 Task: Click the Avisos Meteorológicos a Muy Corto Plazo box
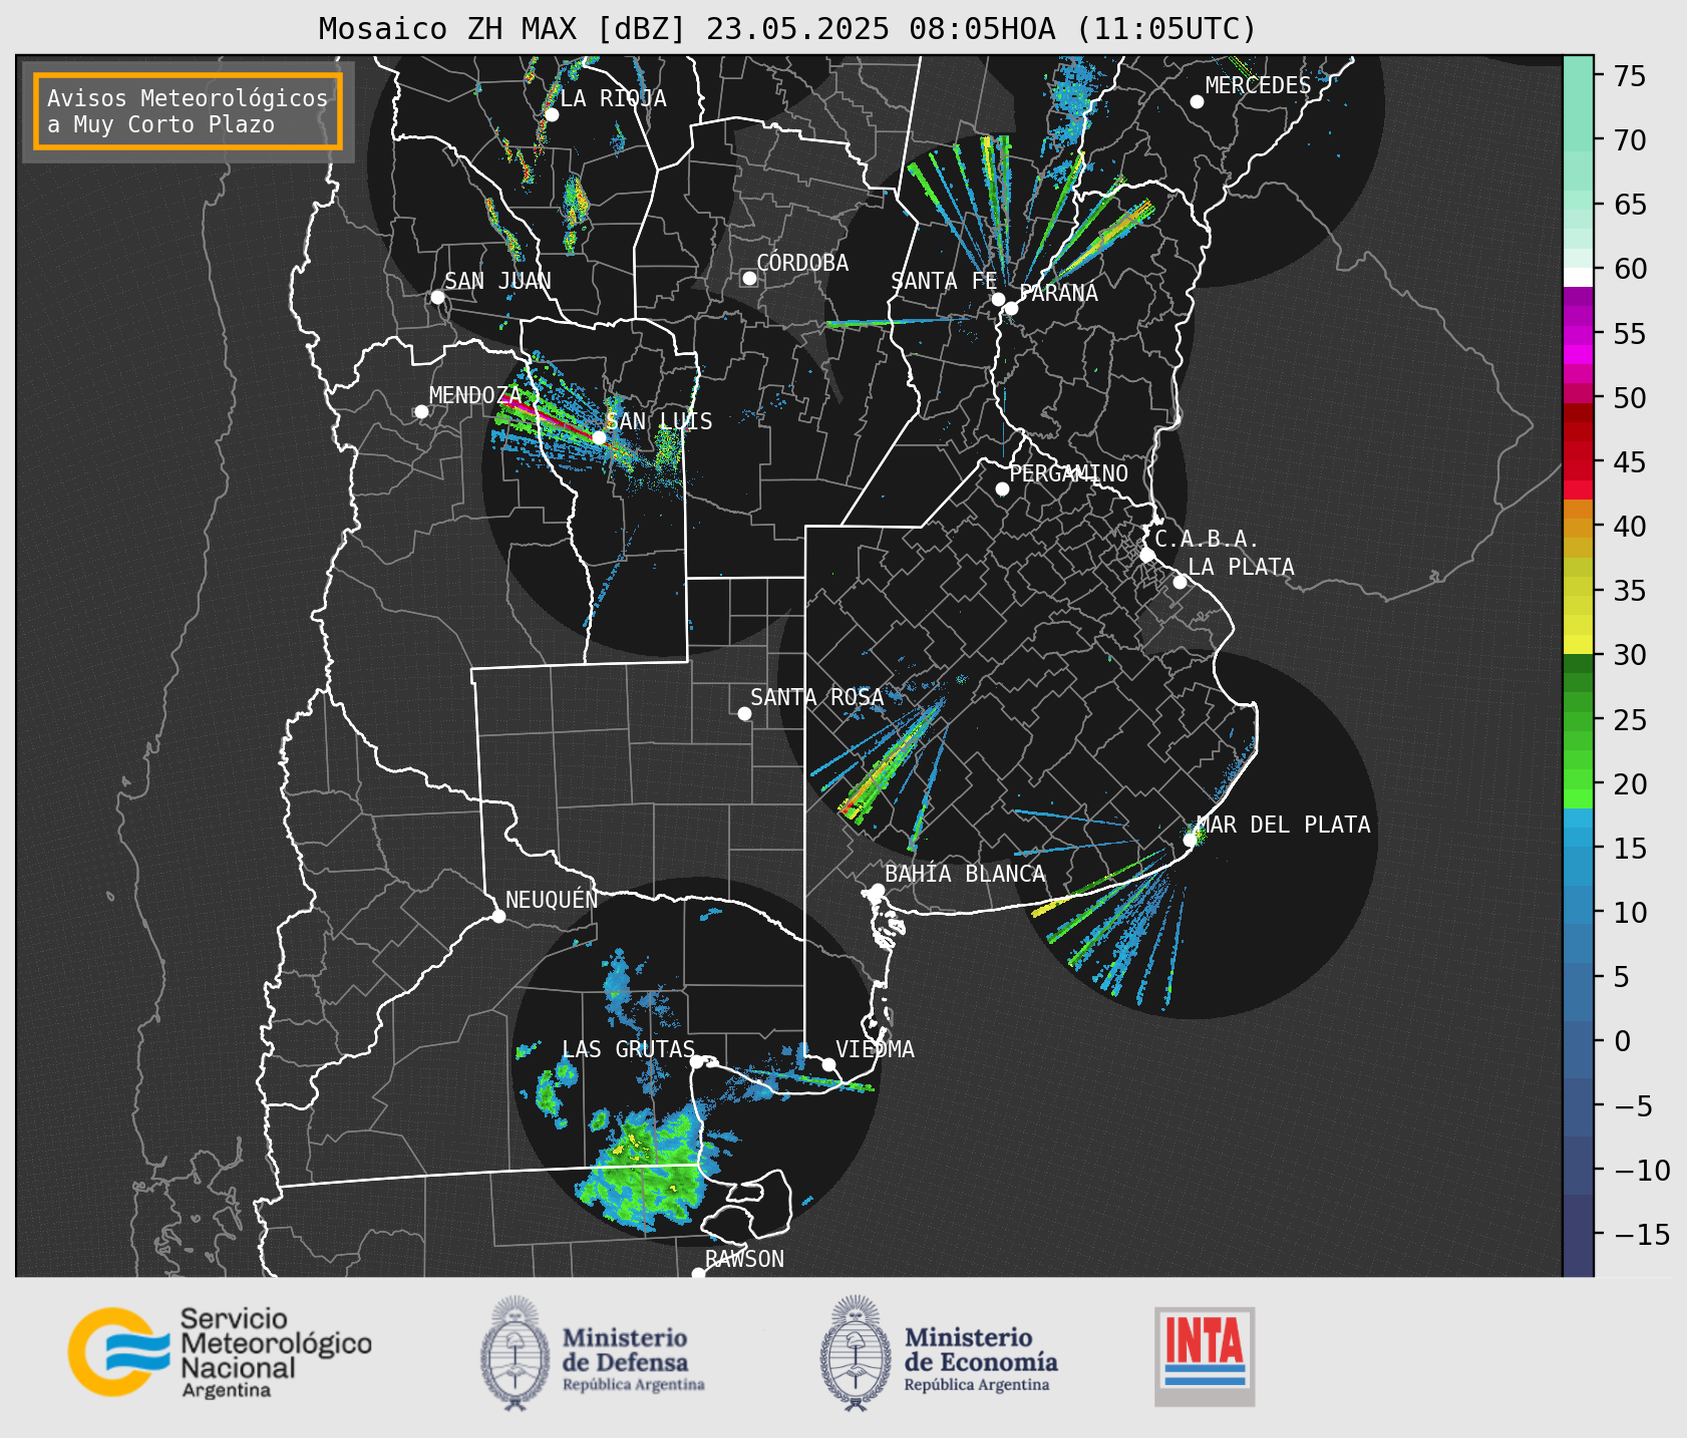pyautogui.click(x=188, y=111)
